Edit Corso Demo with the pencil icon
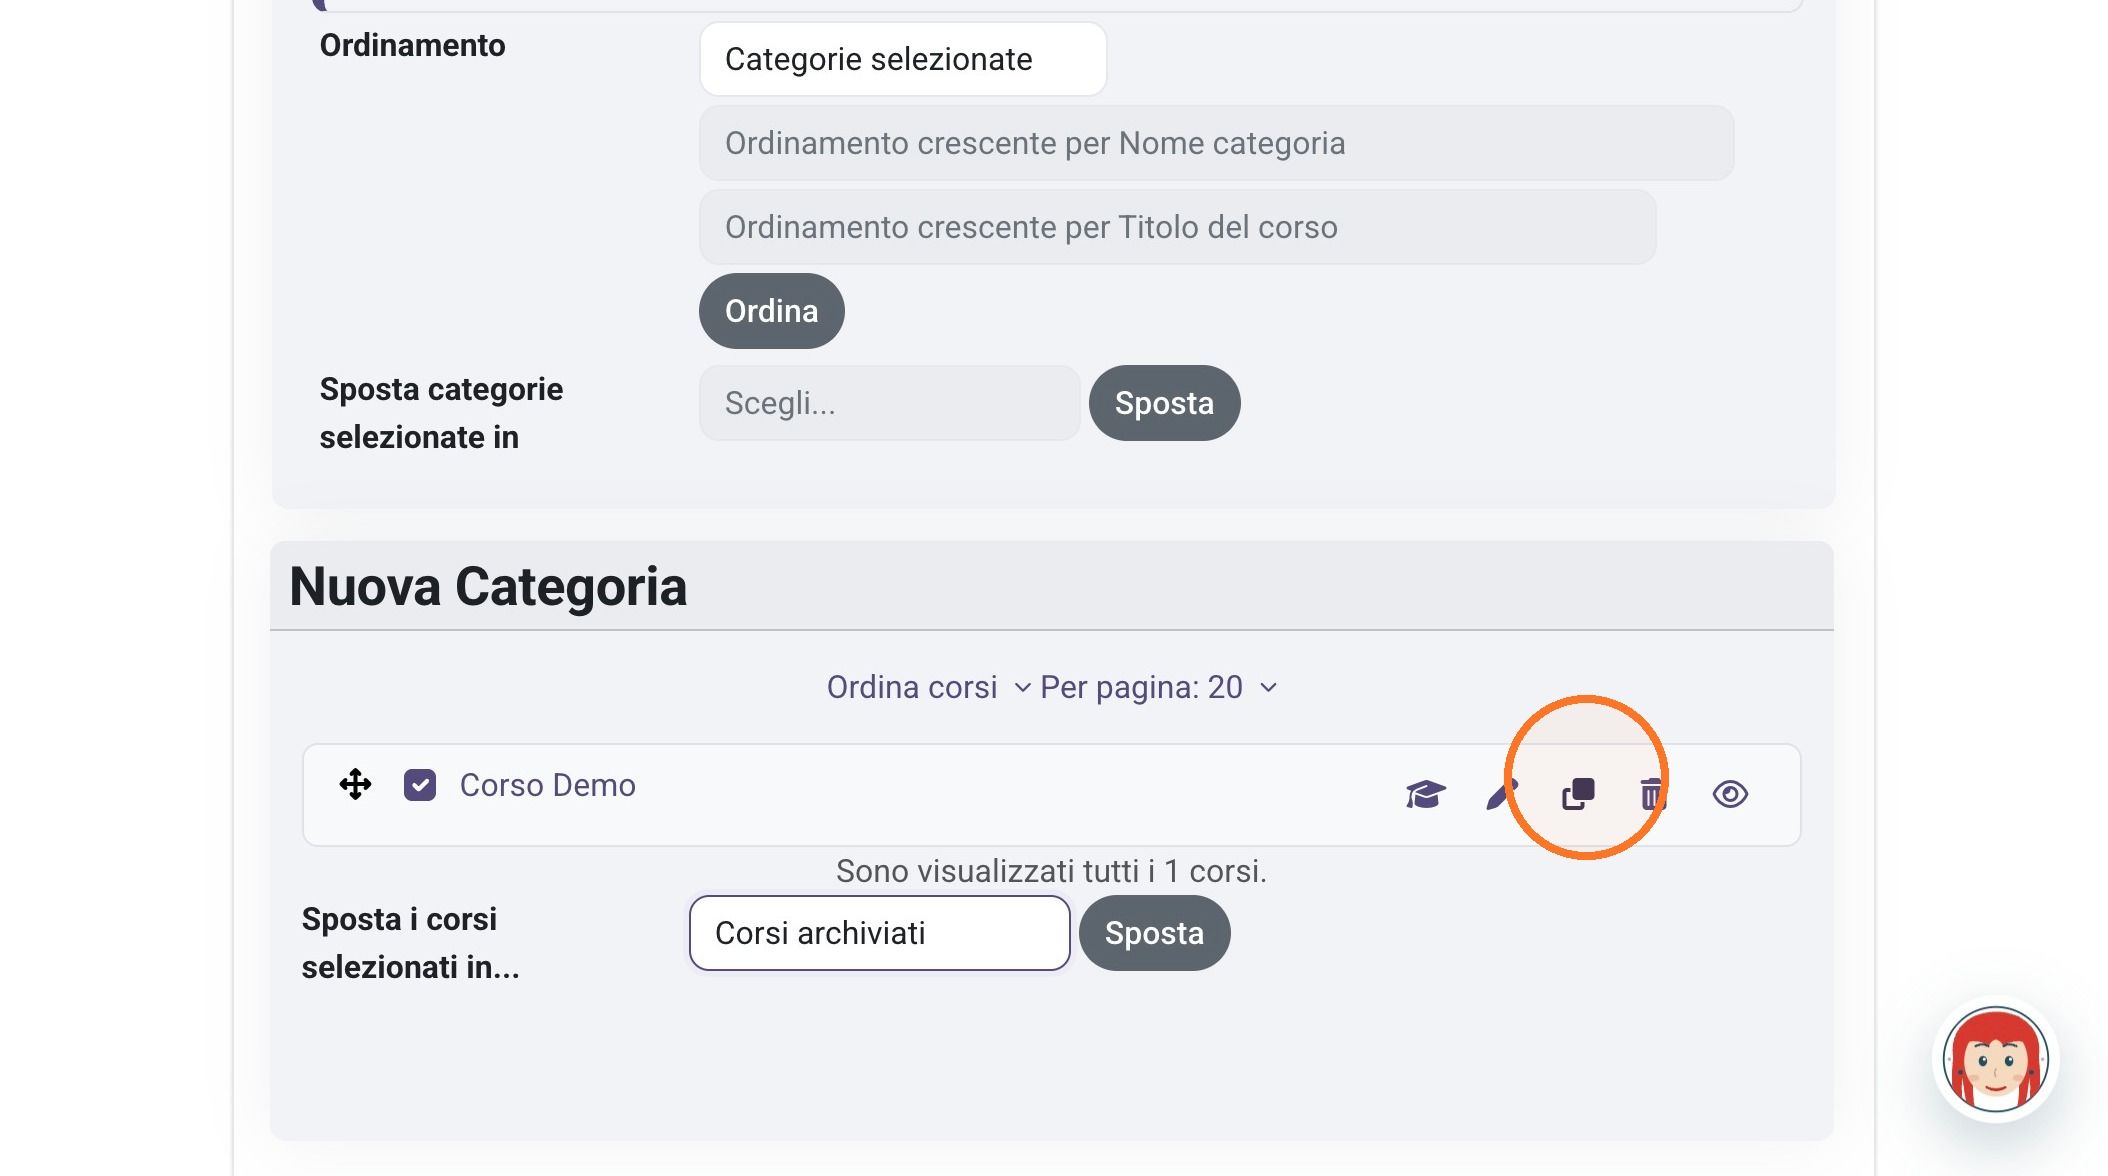 (1501, 794)
